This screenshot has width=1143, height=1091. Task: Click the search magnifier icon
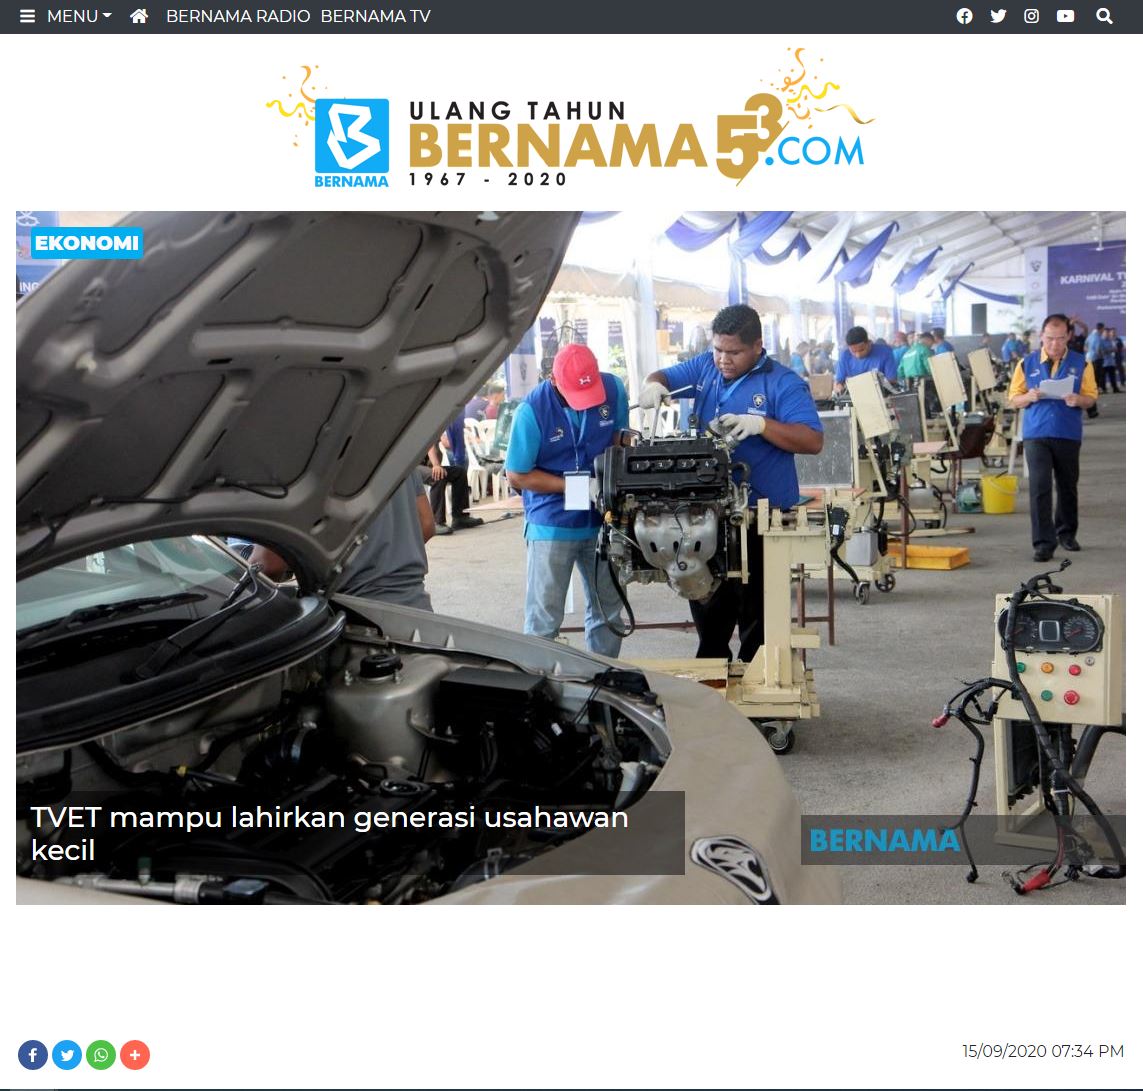pyautogui.click(x=1104, y=16)
